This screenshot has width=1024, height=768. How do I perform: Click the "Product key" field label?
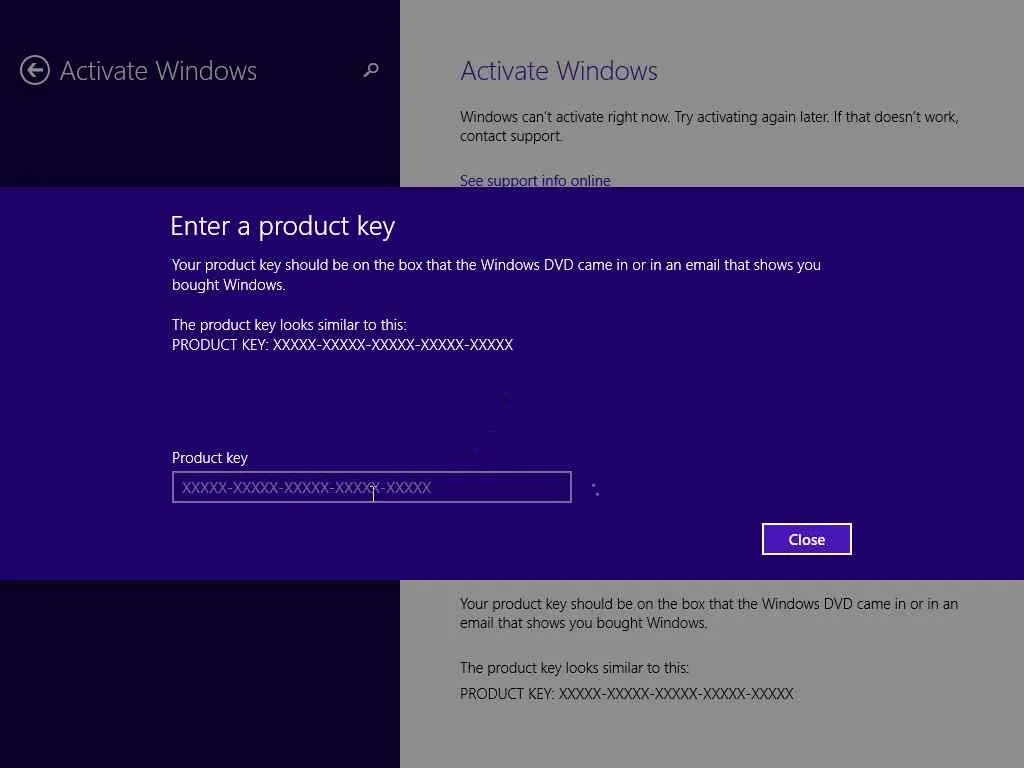point(210,458)
